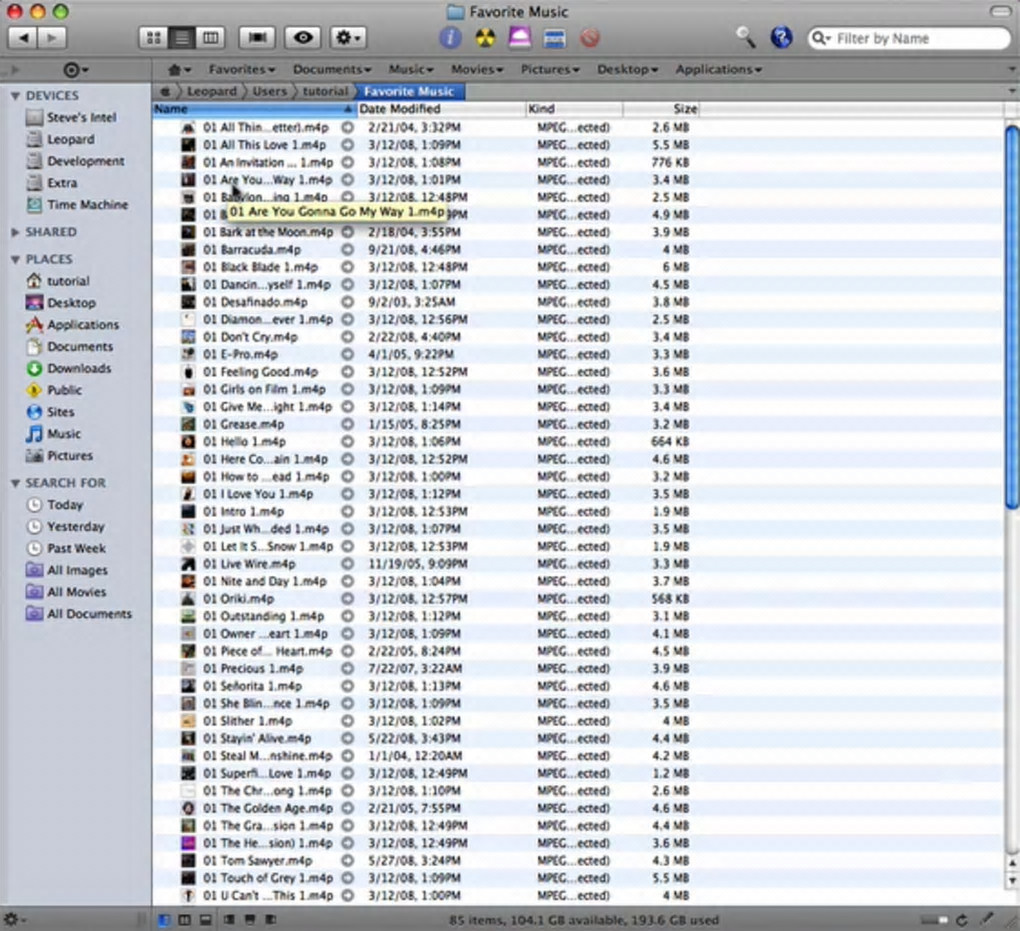This screenshot has height=931, width=1020.
Task: Open the Action gear dropdown in toolbar
Action: pos(347,38)
